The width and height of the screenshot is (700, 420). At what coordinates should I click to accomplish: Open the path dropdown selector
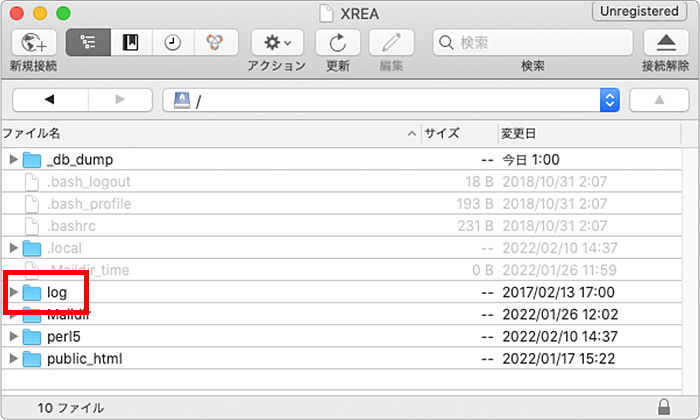609,99
